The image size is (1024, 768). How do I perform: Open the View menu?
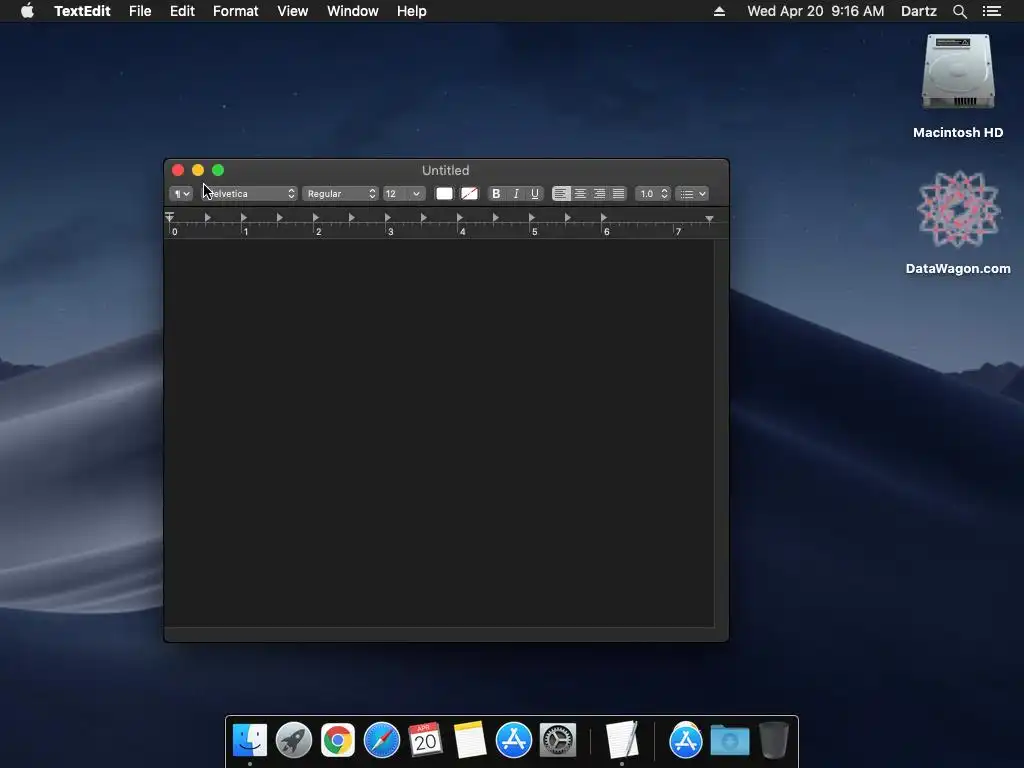pyautogui.click(x=293, y=11)
